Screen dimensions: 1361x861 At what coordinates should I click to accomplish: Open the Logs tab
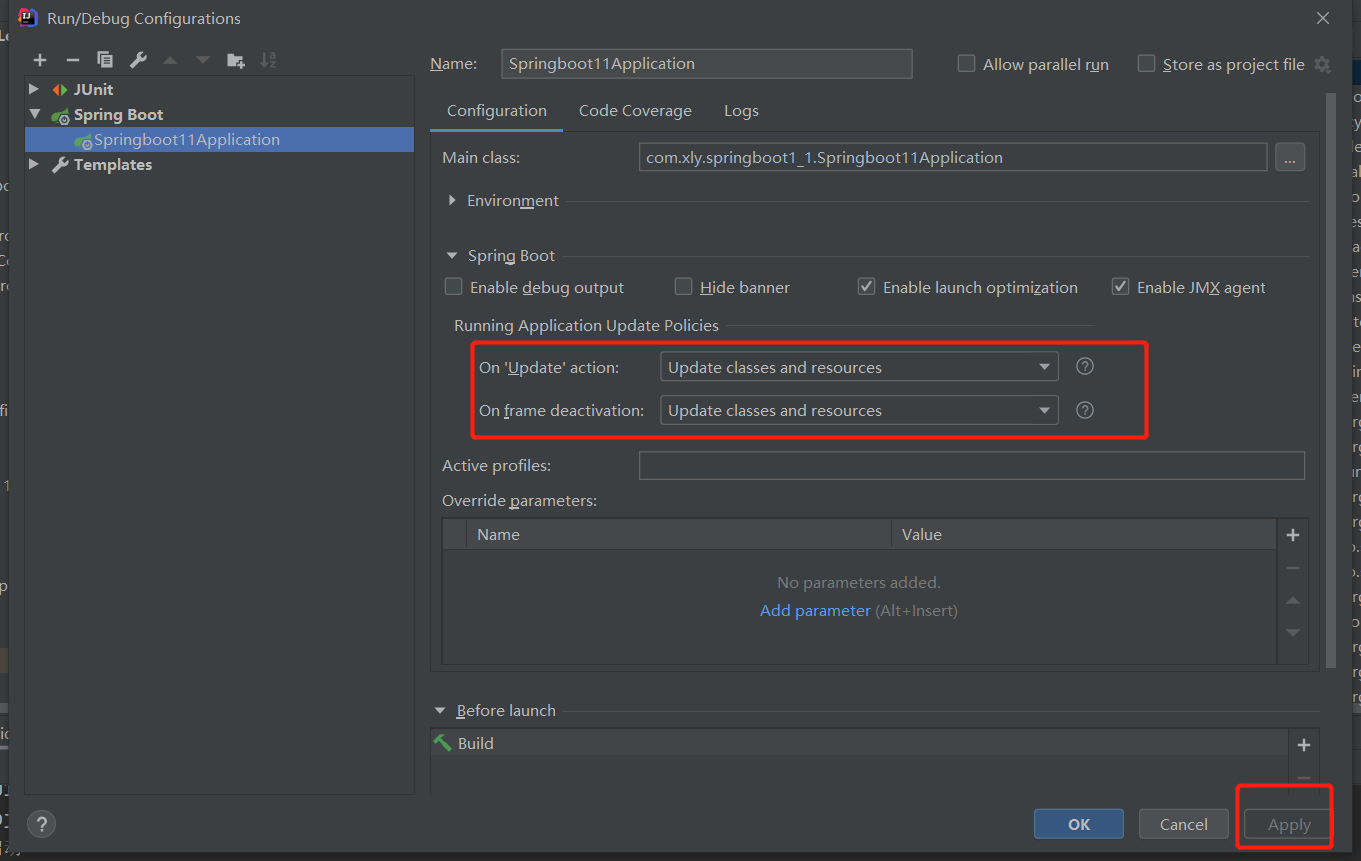tap(741, 110)
